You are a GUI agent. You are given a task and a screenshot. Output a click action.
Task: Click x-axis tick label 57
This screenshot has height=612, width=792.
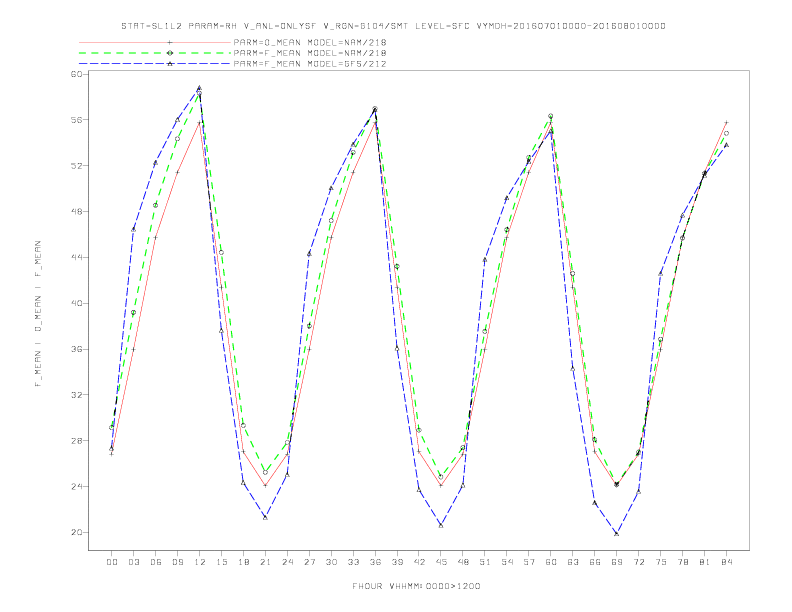[x=529, y=562]
